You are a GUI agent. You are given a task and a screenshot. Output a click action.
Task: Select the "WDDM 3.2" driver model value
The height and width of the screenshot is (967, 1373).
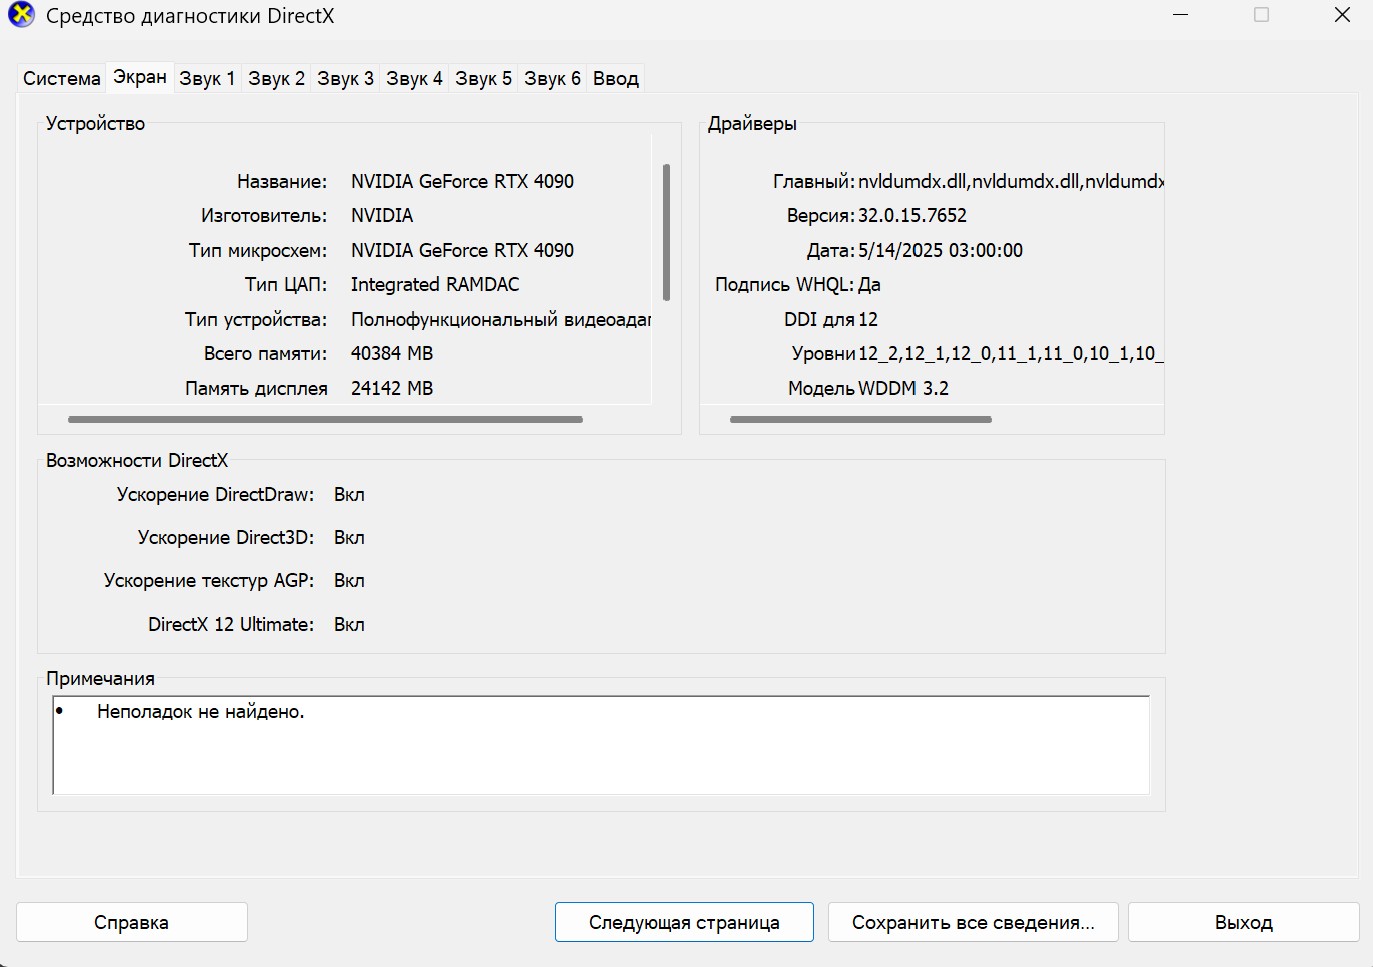click(903, 388)
